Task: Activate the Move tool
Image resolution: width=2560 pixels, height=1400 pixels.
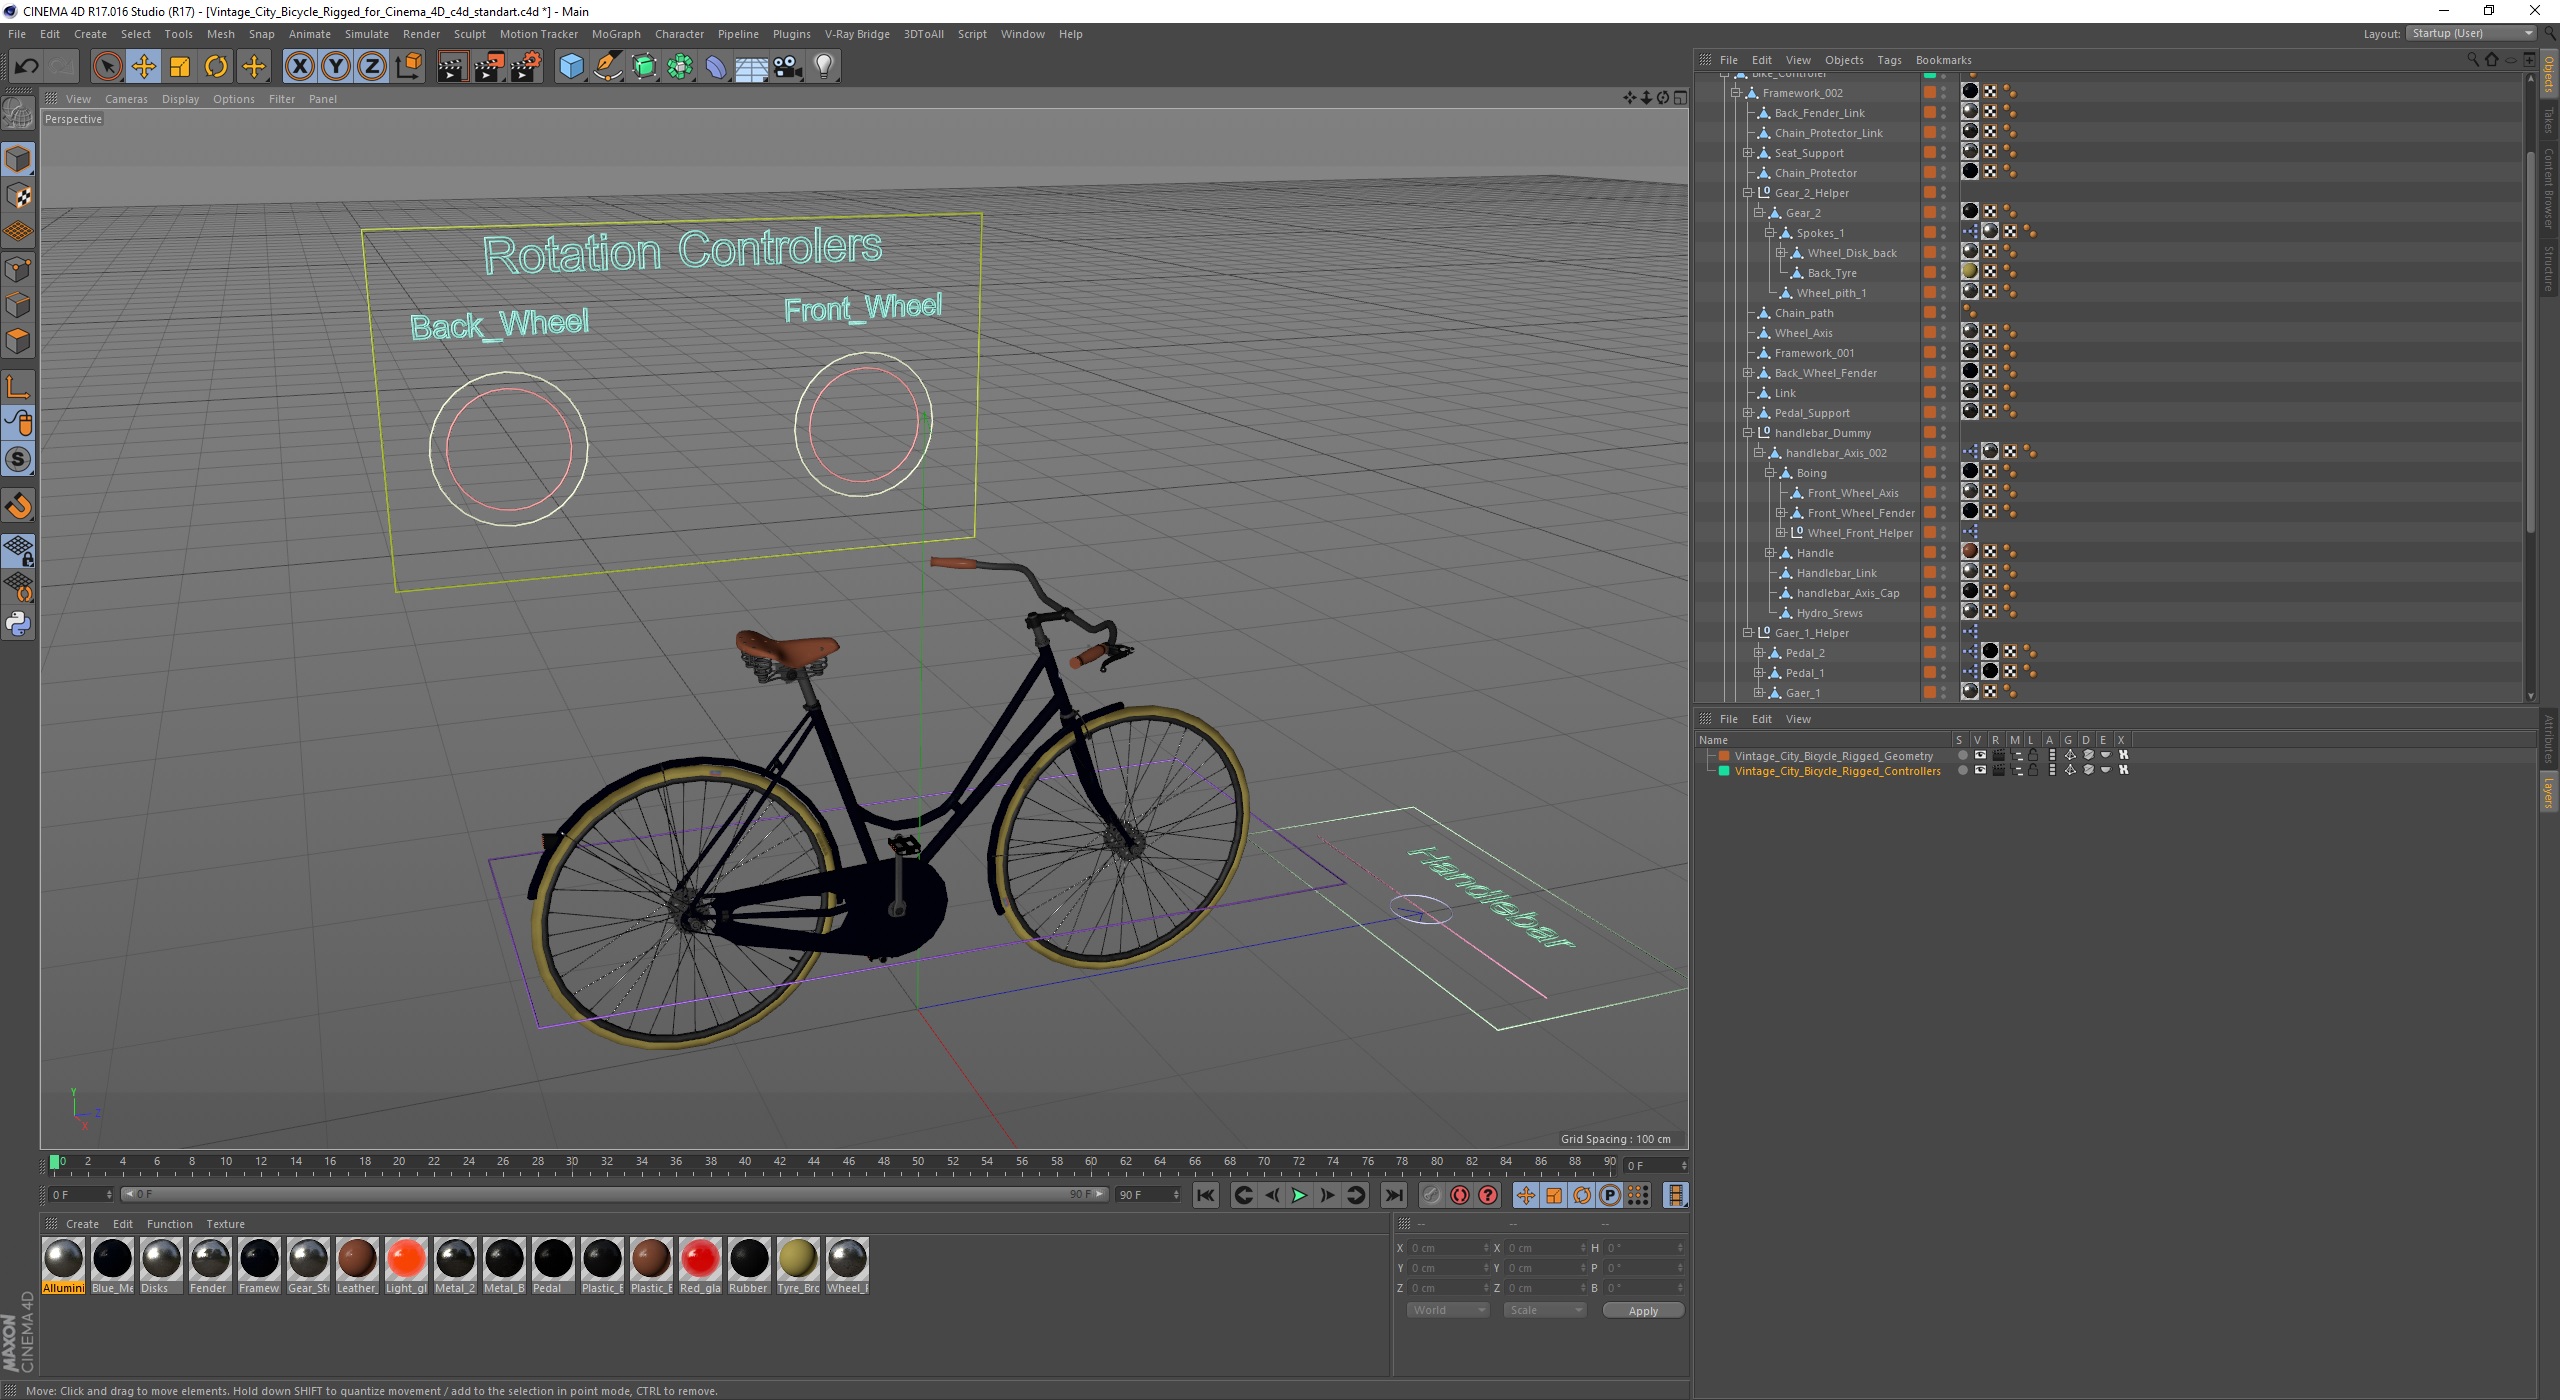Action: (143, 67)
